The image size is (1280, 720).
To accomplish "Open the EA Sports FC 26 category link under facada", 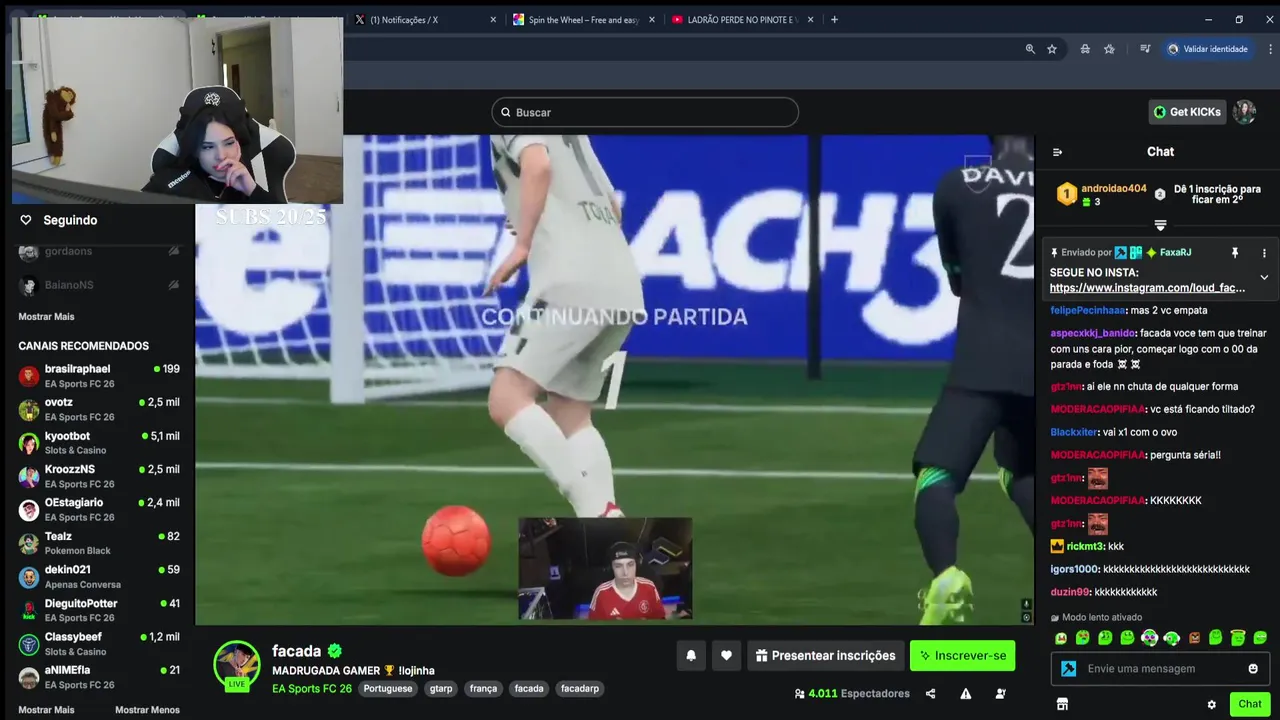I will [312, 689].
